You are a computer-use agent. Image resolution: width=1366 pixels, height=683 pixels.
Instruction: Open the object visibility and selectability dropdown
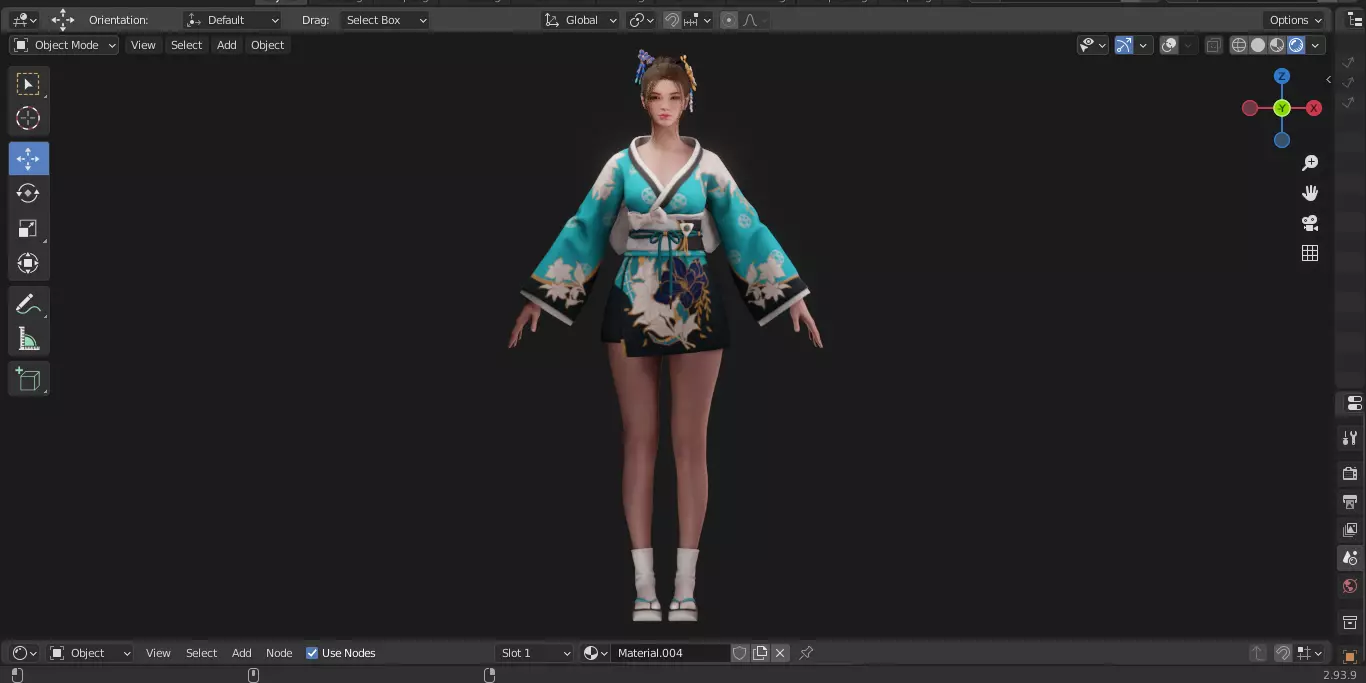[x=1093, y=45]
